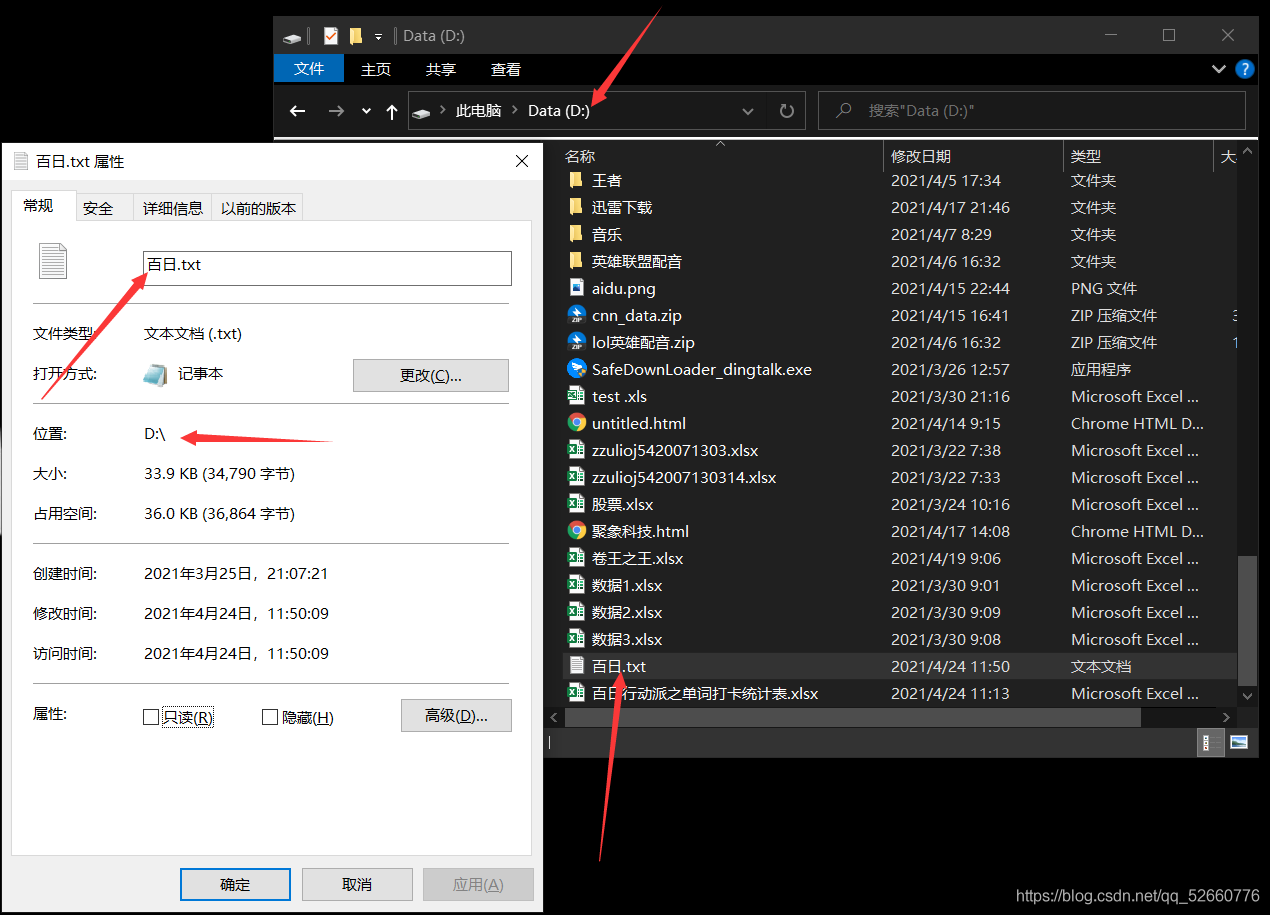Switch to large thumbnails view icon
Screen dimensions: 1270x915
1239,742
